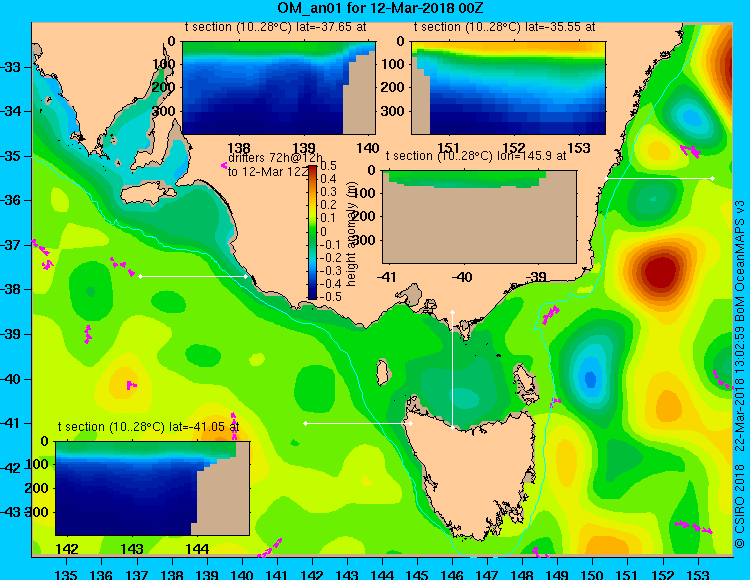Click the white transect line at lat -35.55
750x580 pixels.
(x=660, y=178)
